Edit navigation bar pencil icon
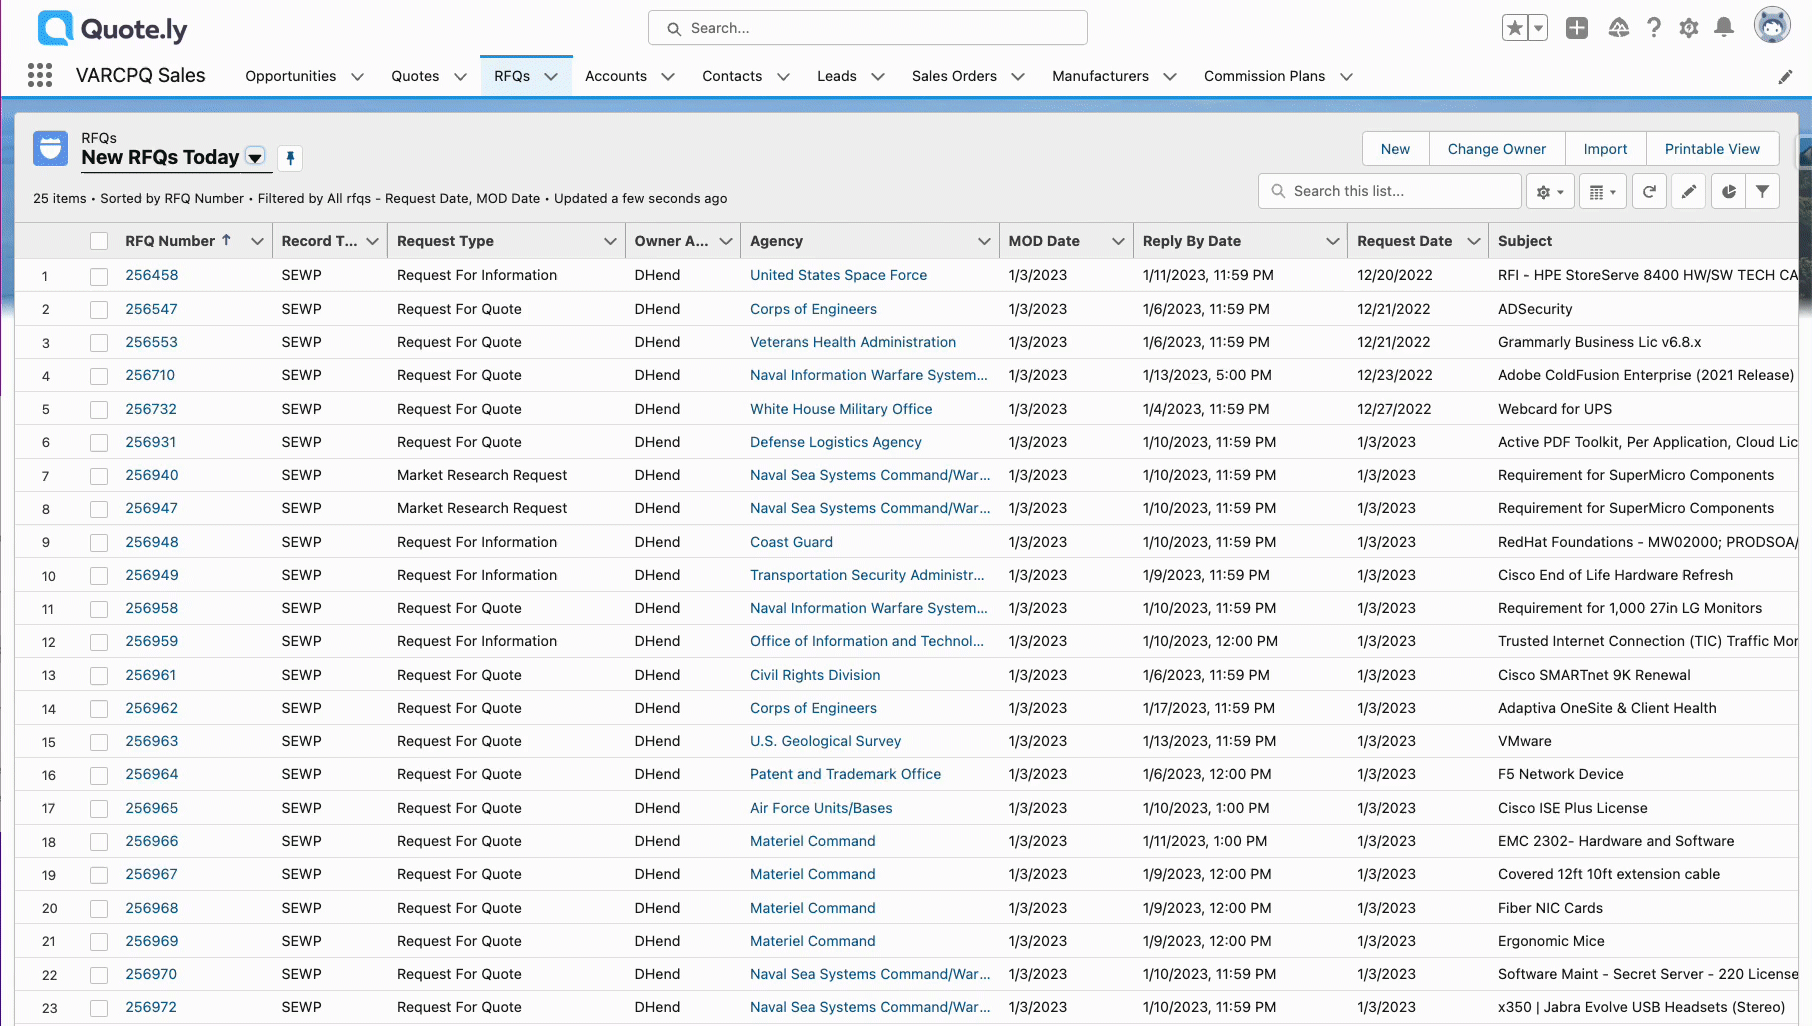This screenshot has width=1812, height=1026. pos(1785,77)
